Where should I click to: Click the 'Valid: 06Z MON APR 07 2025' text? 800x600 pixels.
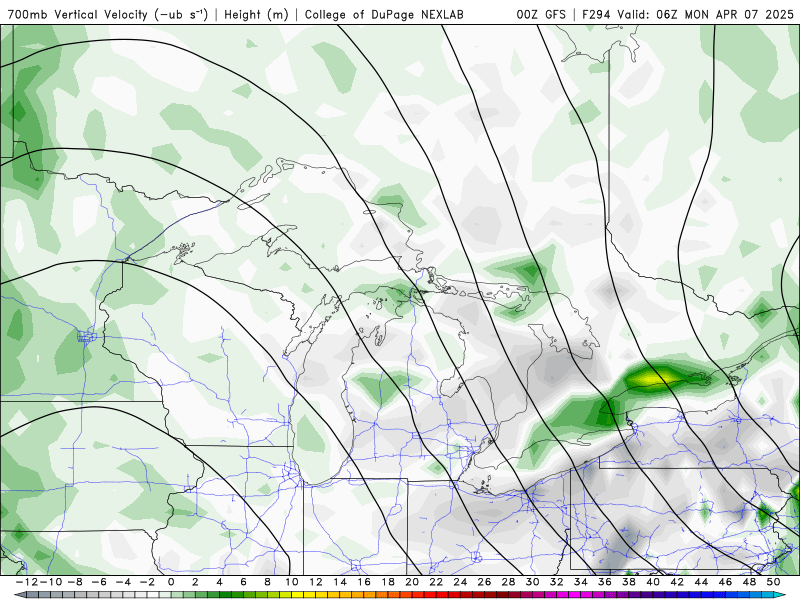pyautogui.click(x=706, y=14)
